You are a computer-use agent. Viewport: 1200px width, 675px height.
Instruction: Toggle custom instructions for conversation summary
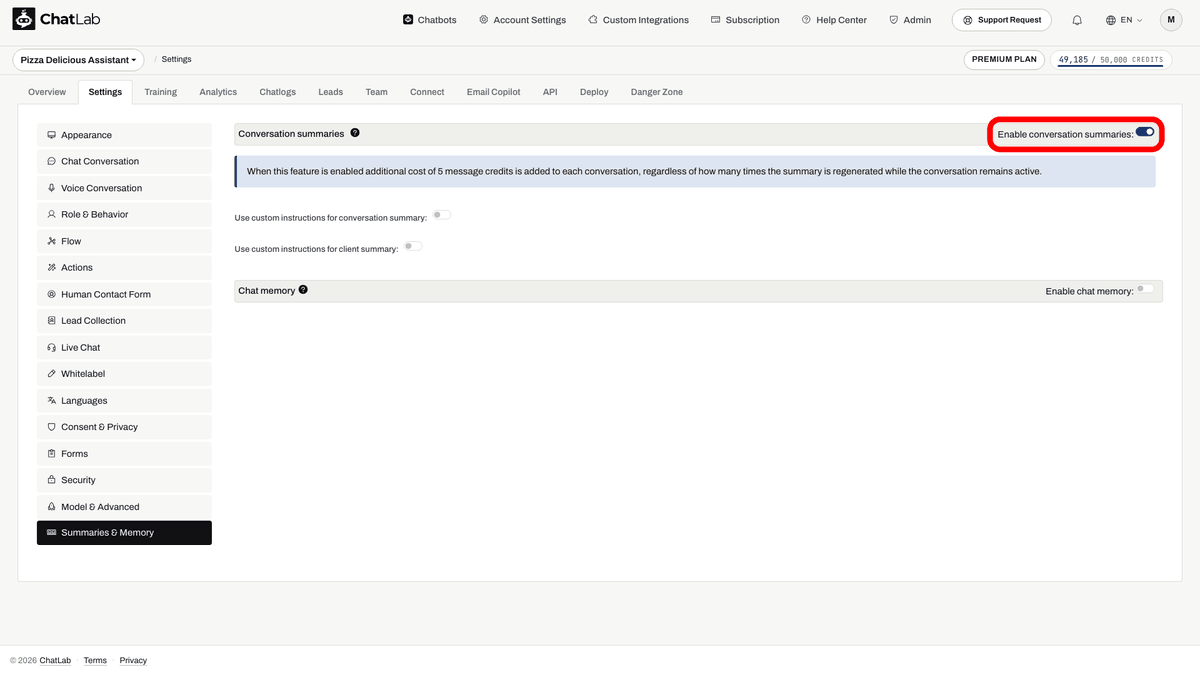point(441,215)
